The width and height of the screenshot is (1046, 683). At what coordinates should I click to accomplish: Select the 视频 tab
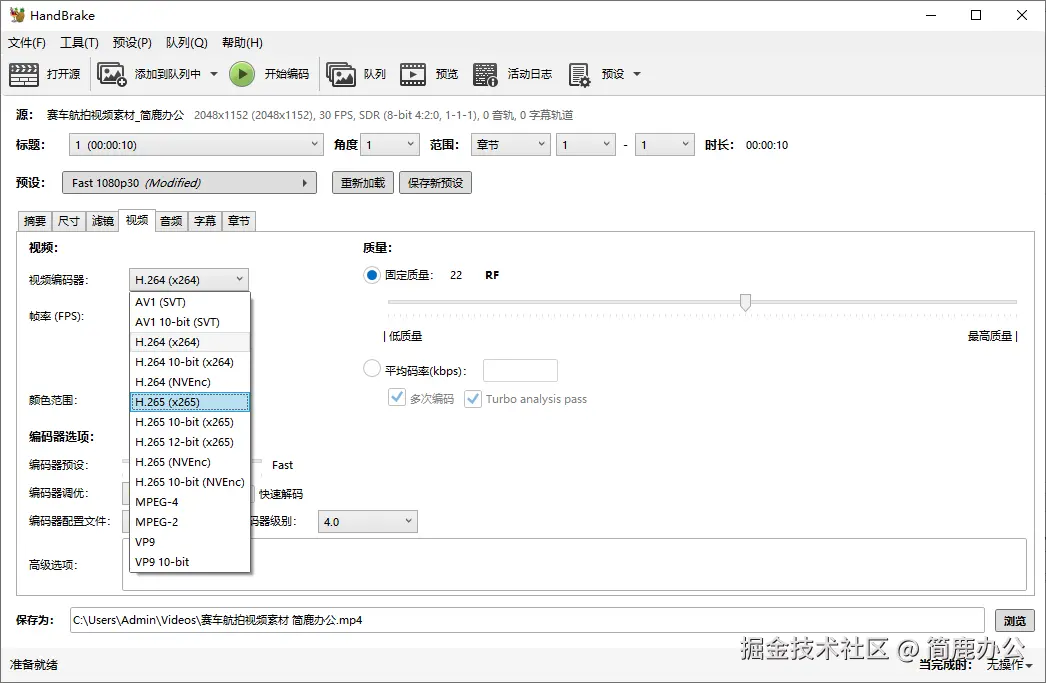[x=137, y=220]
